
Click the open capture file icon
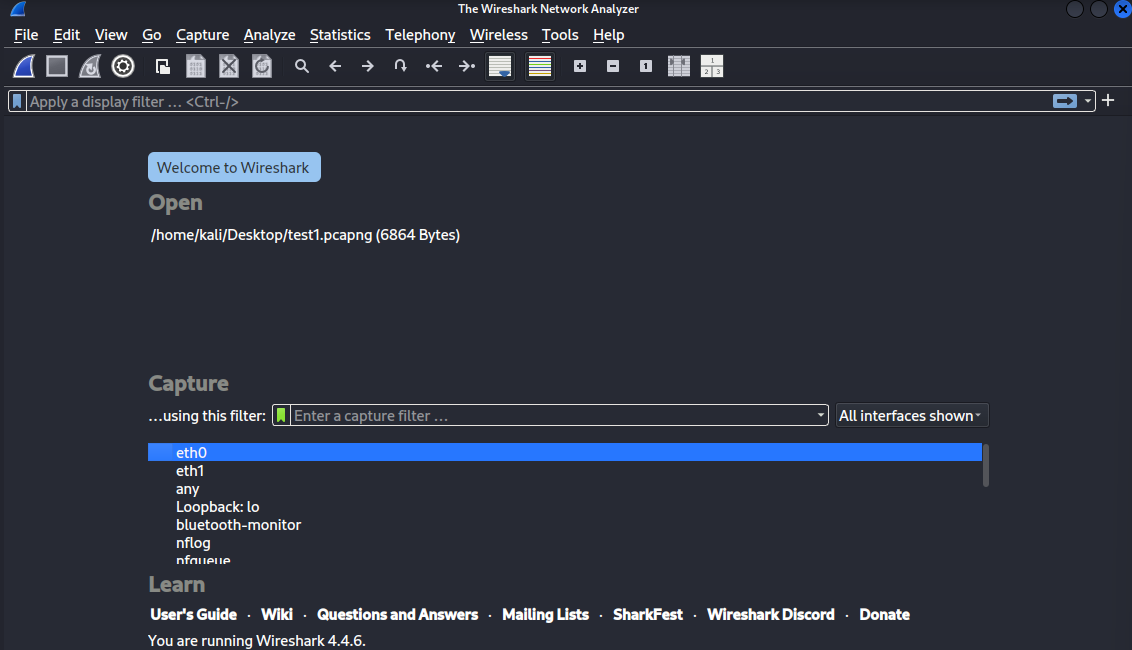[163, 66]
